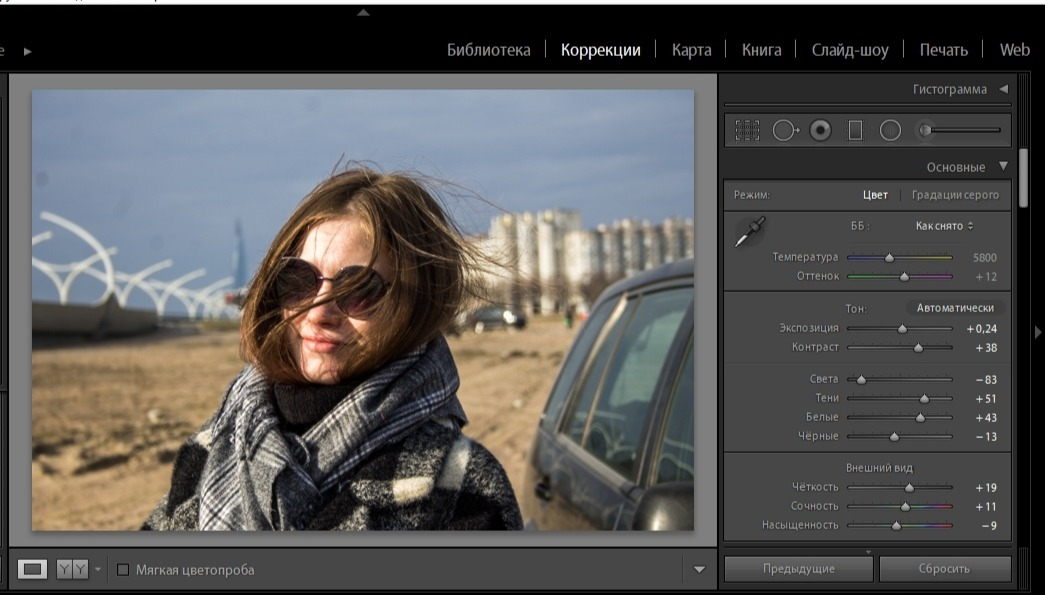The width and height of the screenshot is (1045, 595).
Task: Open the Как снято white balance dropdown
Action: click(x=944, y=226)
